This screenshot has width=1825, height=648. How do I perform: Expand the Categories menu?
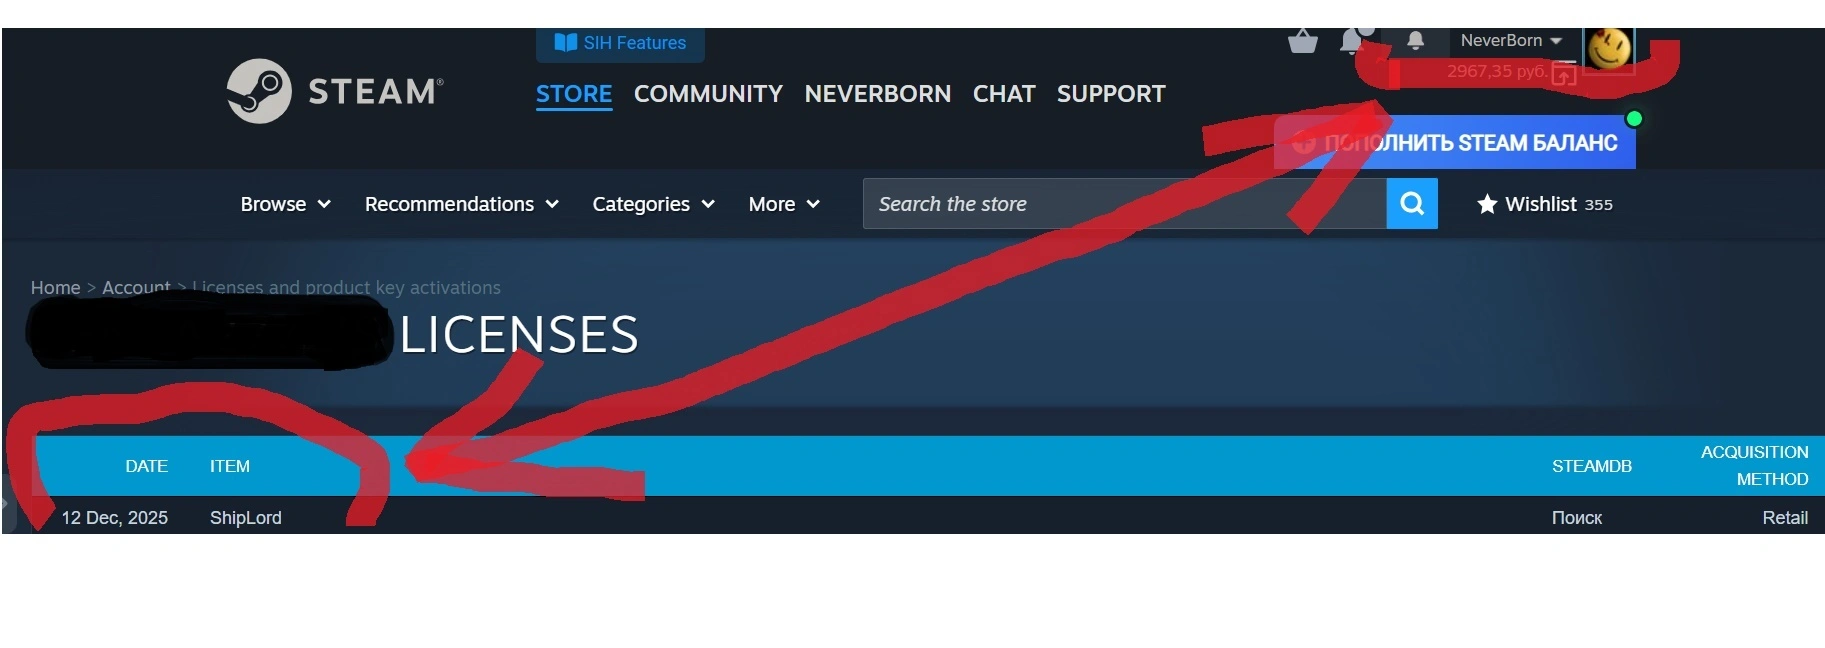pos(654,204)
